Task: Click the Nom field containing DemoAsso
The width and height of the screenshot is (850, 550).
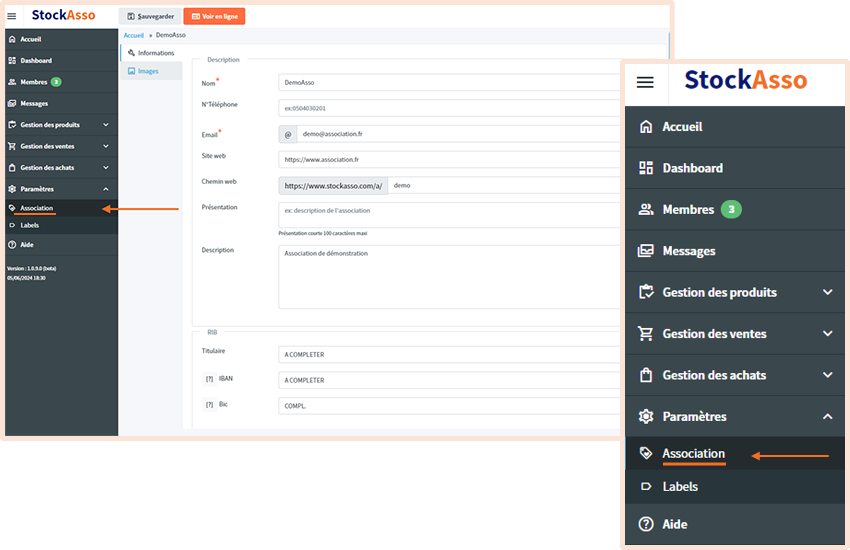Action: [450, 83]
